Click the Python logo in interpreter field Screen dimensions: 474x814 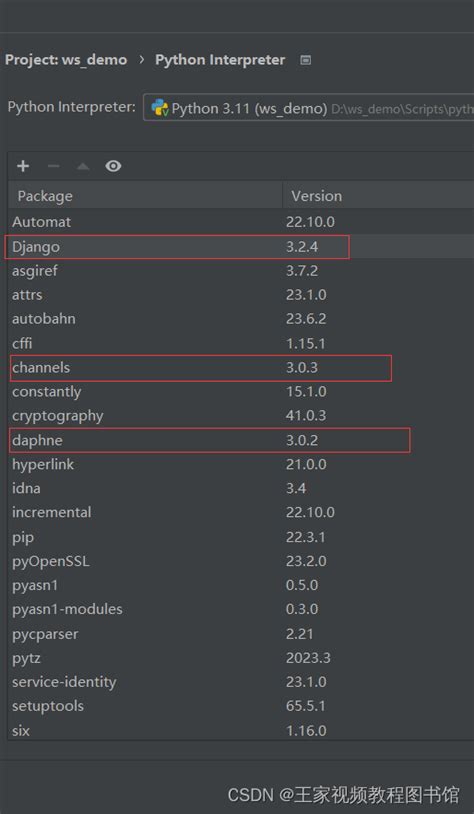click(160, 108)
